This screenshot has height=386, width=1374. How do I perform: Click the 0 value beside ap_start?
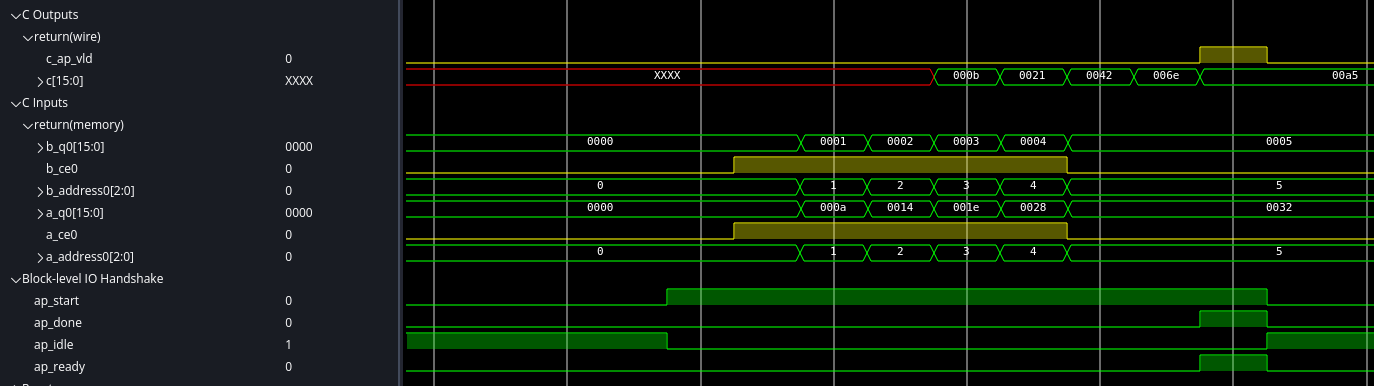tap(289, 301)
